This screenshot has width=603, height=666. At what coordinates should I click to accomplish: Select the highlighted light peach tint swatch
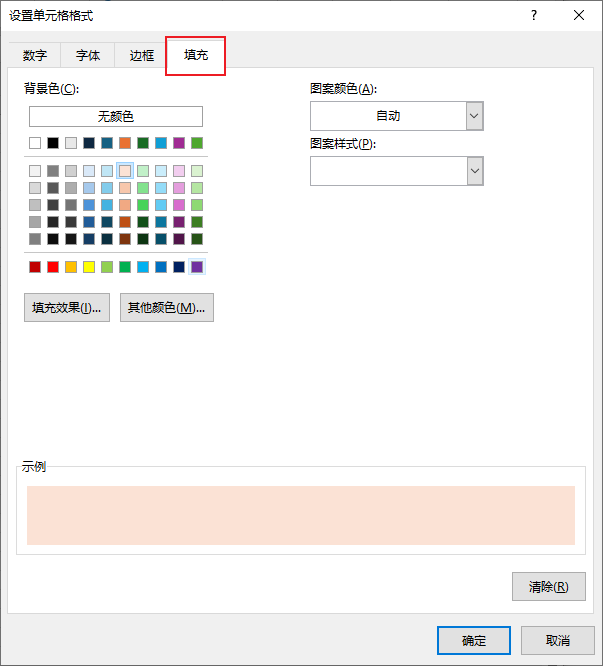[x=125, y=171]
